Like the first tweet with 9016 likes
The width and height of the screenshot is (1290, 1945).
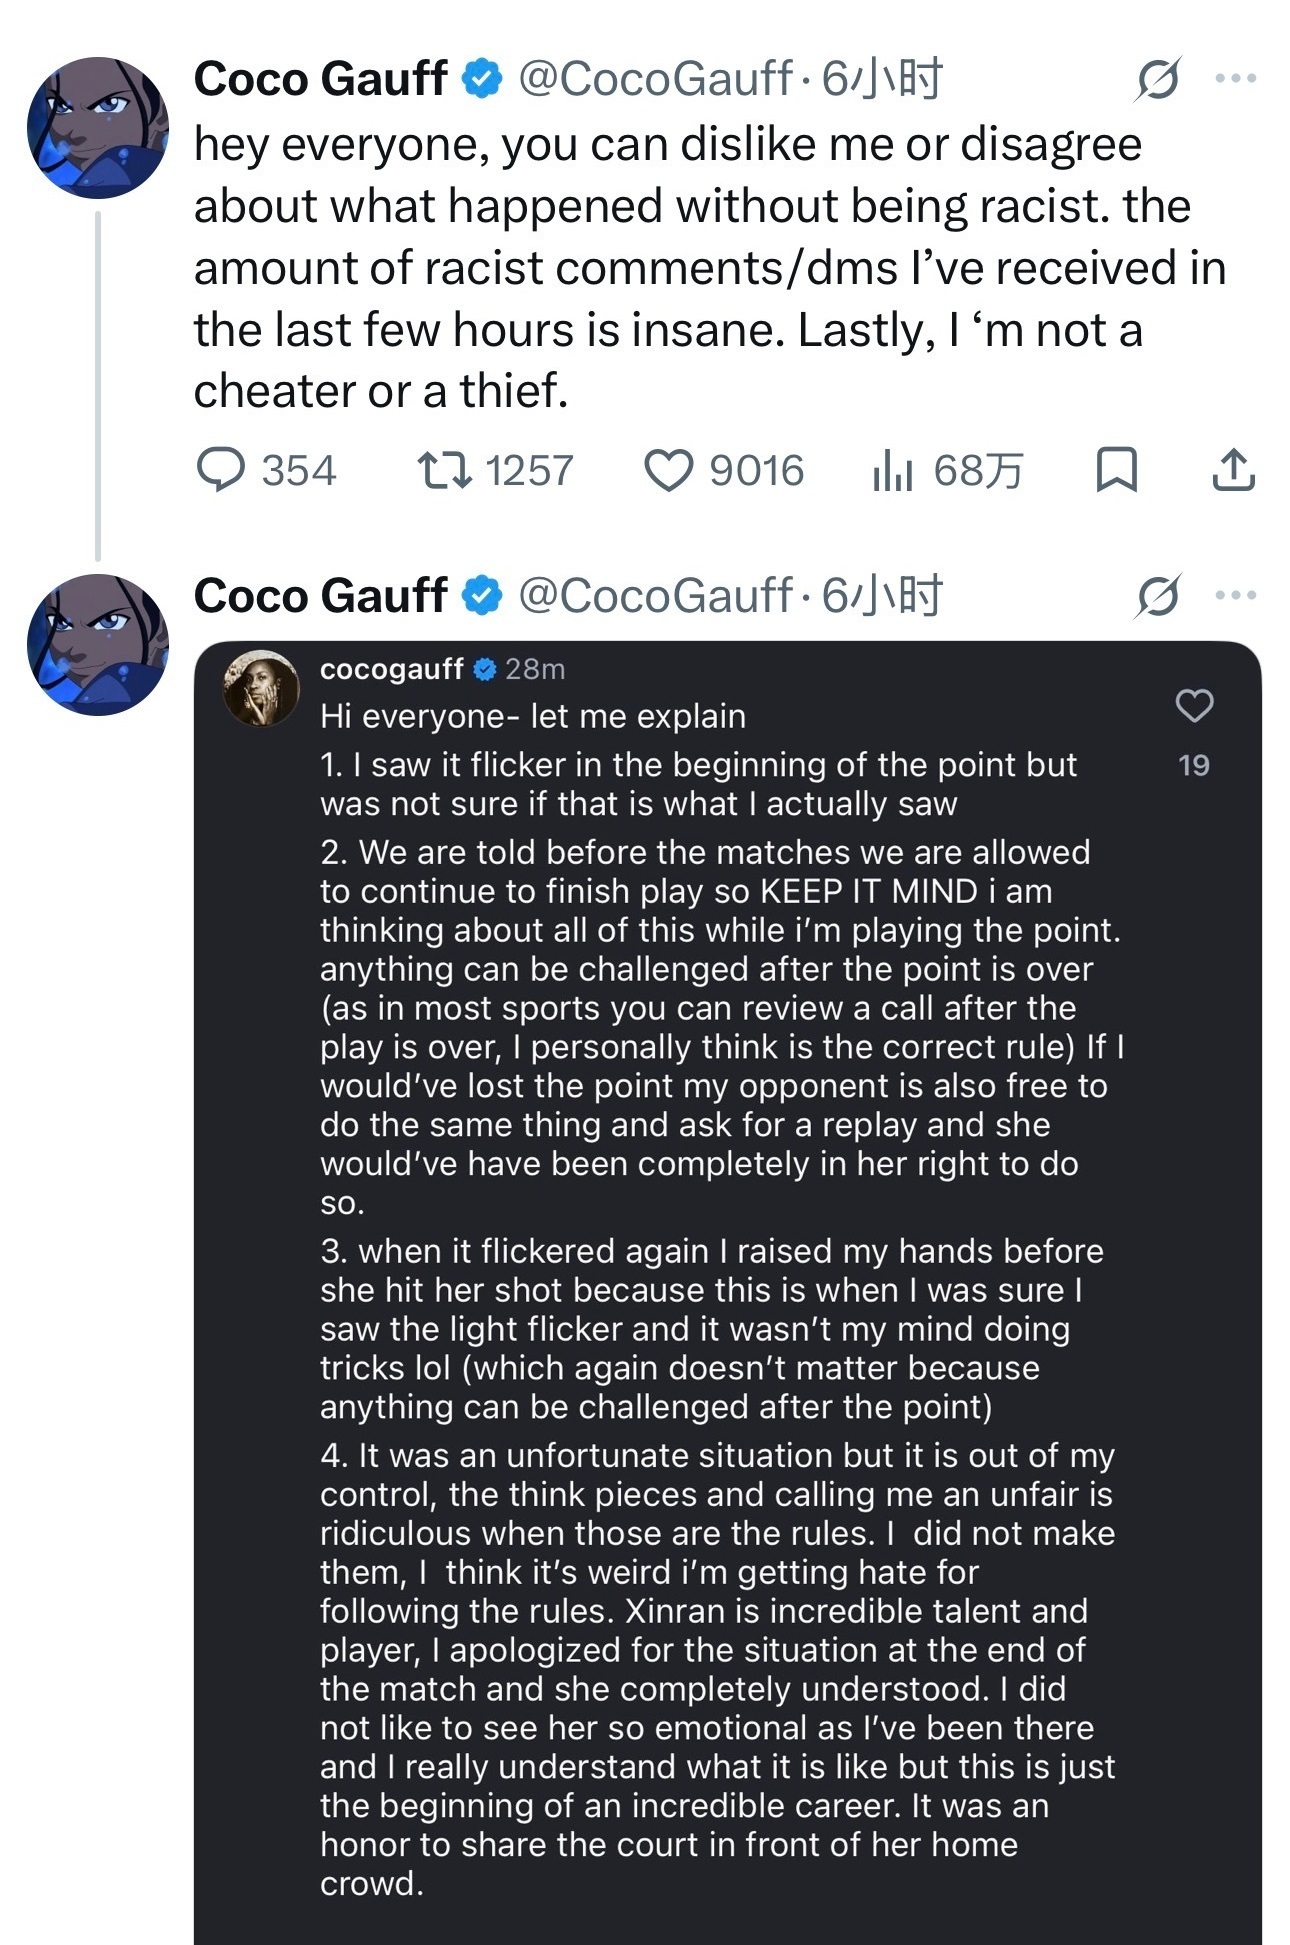coord(723,470)
